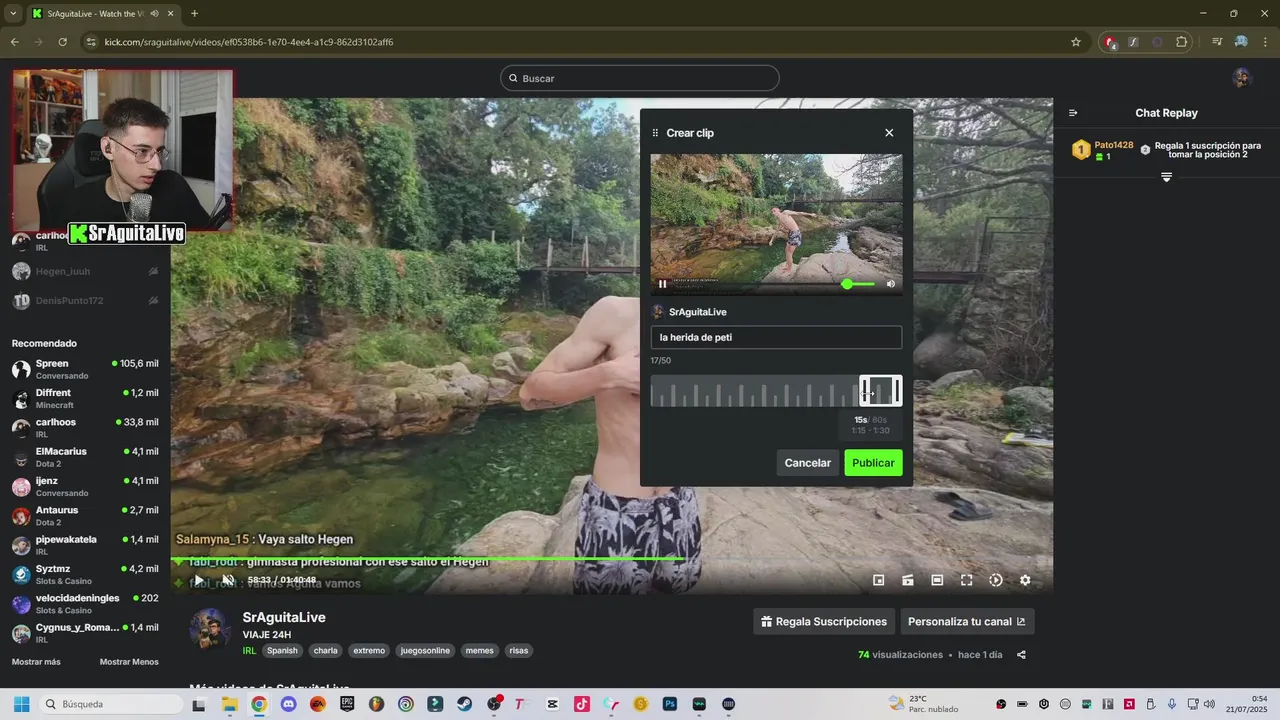Reload the page in Chrome
This screenshot has height=720, width=1280.
click(x=62, y=42)
